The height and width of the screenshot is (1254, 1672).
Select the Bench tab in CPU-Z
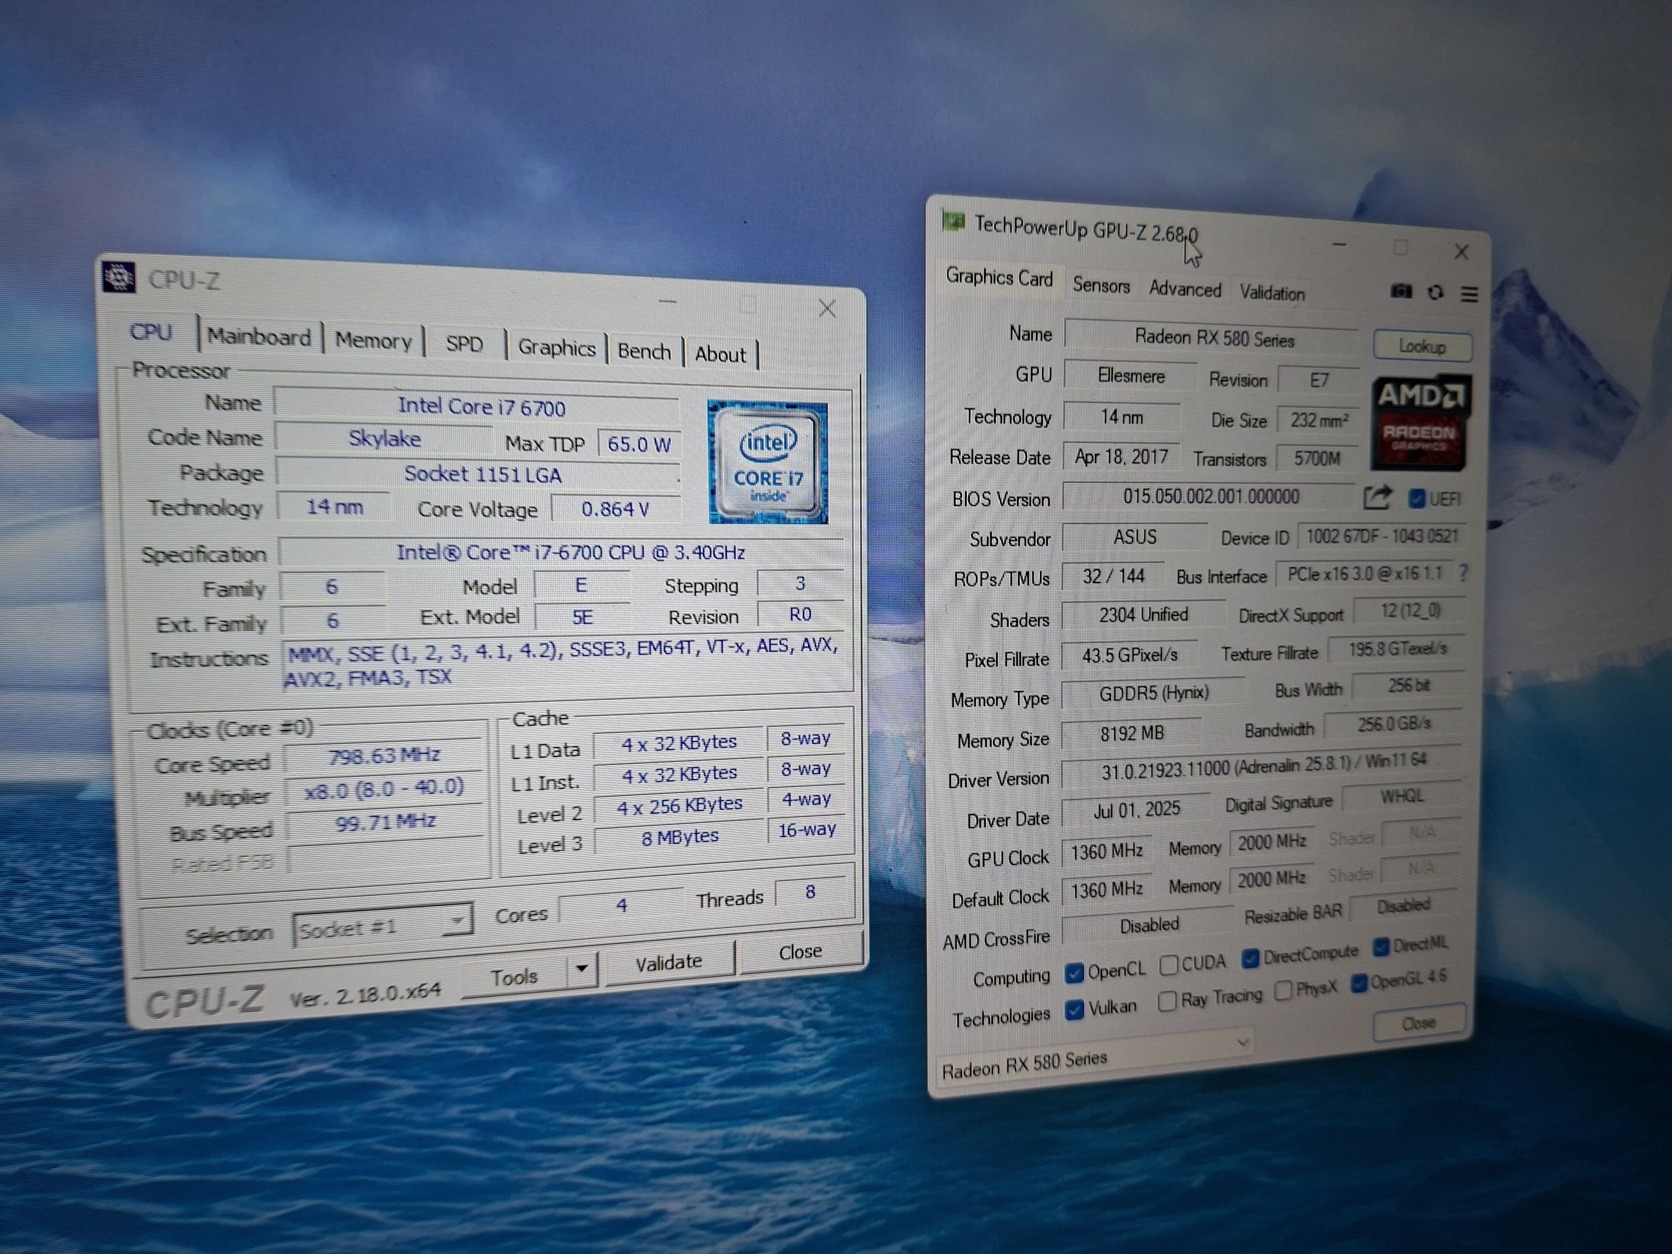point(644,351)
